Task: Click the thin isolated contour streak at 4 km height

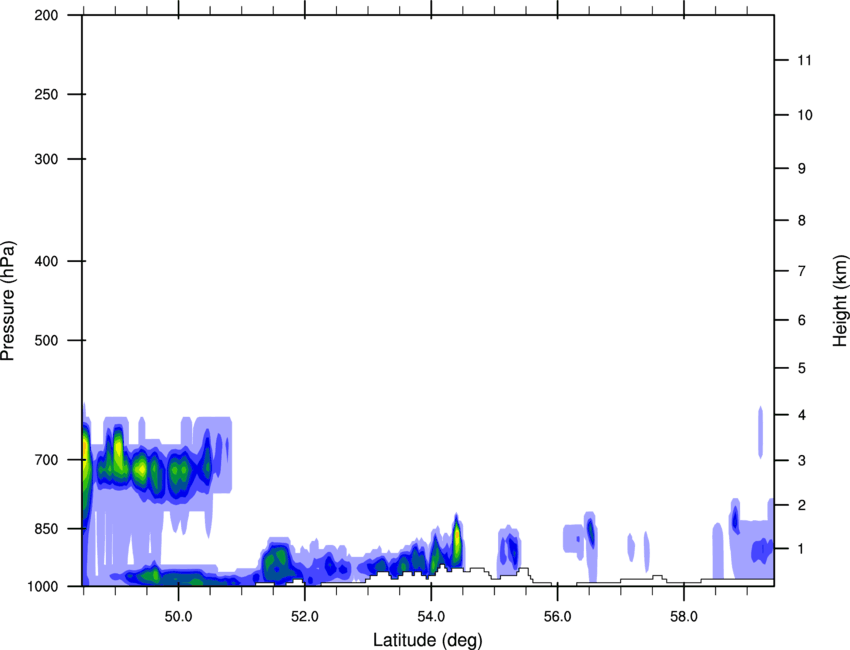Action: tap(760, 432)
